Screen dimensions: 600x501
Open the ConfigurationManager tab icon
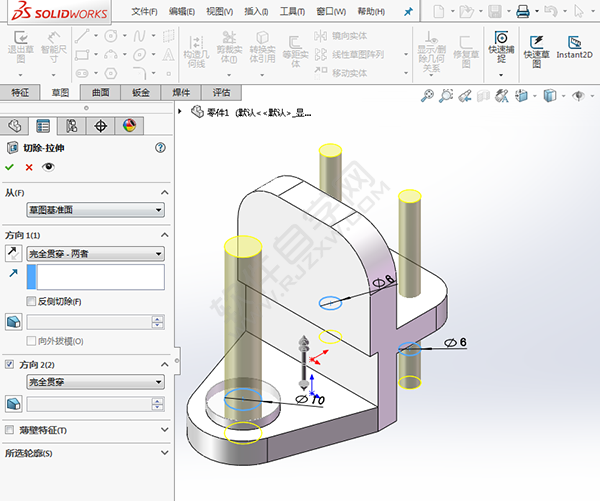(x=72, y=126)
